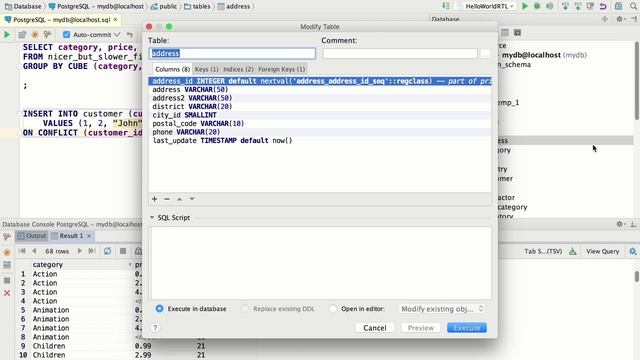
Task: Select the Open in editor radio button
Action: click(333, 309)
